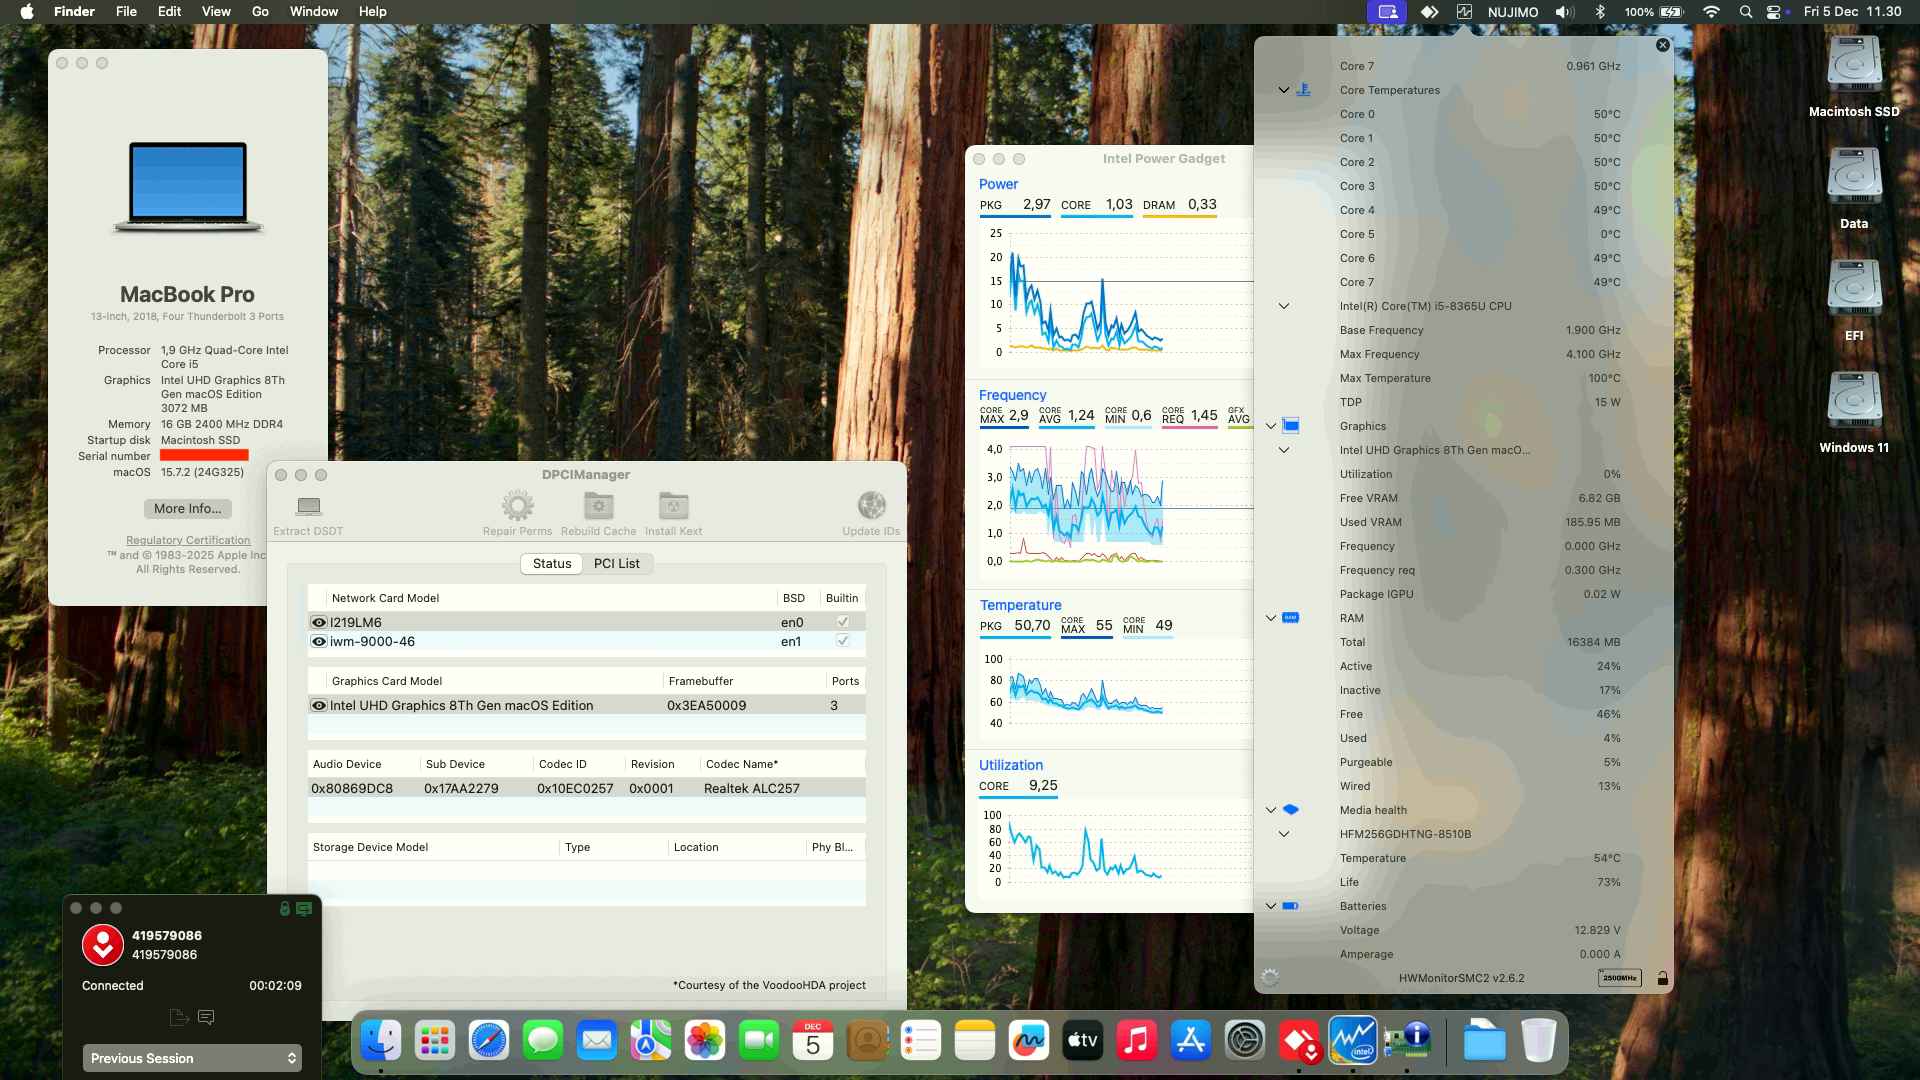Open the chat icon in the AnyDesk session window
The height and width of the screenshot is (1080, 1920).
click(x=207, y=1017)
